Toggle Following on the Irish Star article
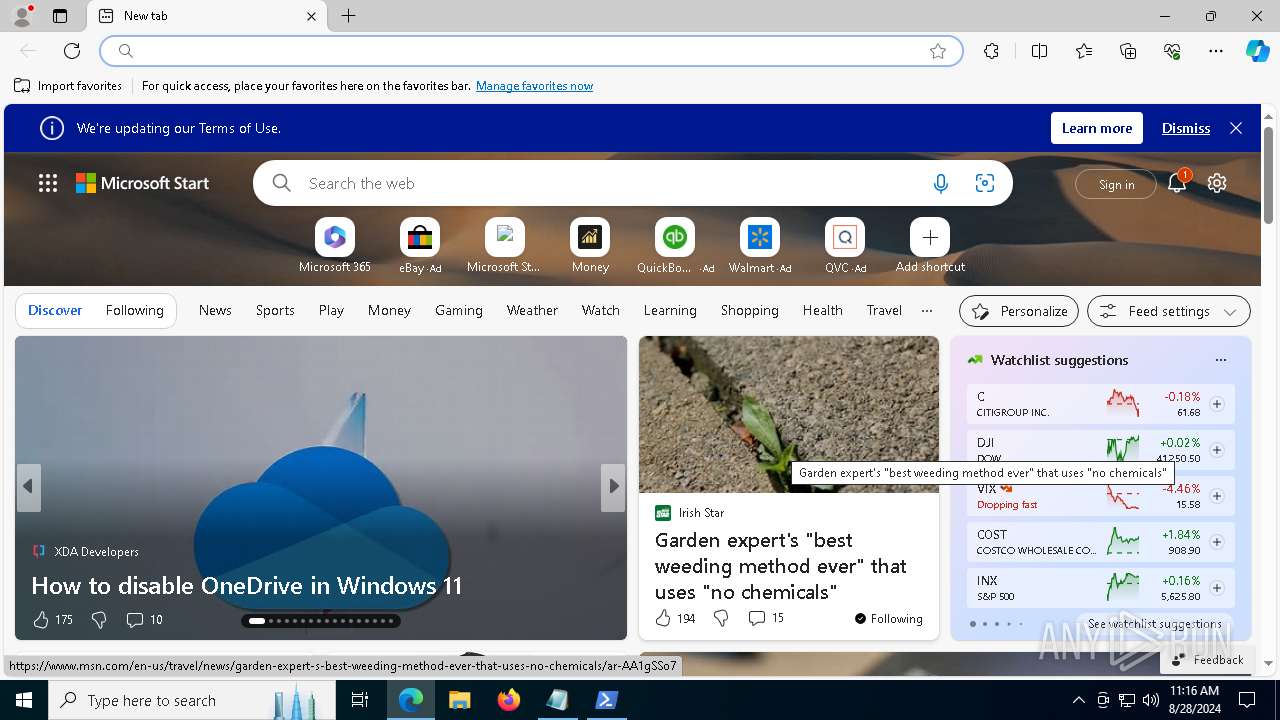 click(889, 619)
